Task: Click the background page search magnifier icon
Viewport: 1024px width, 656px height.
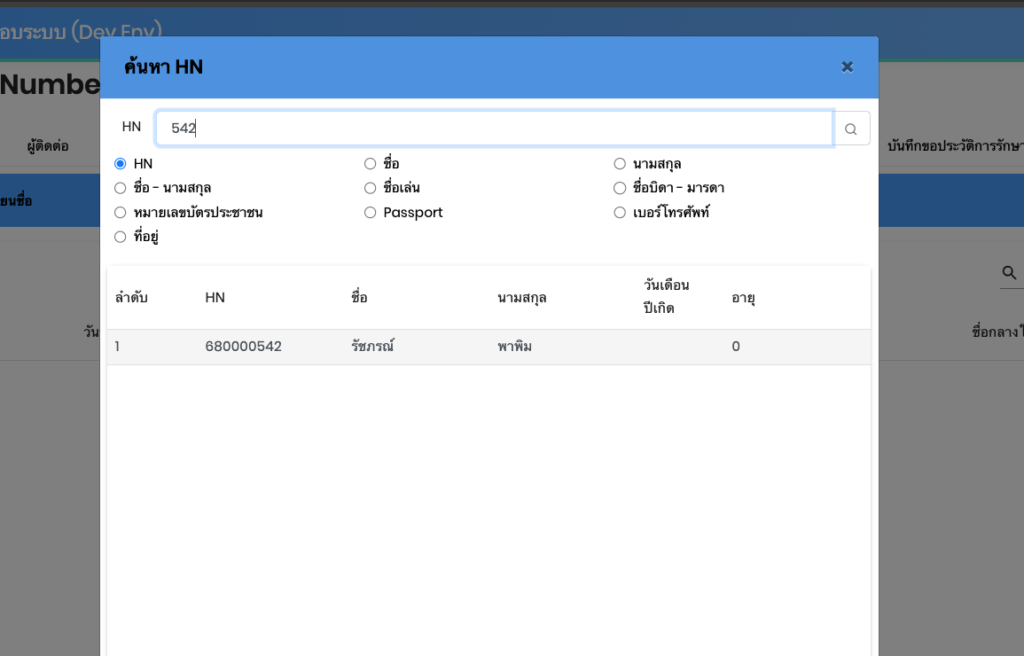Action: 1009,272
